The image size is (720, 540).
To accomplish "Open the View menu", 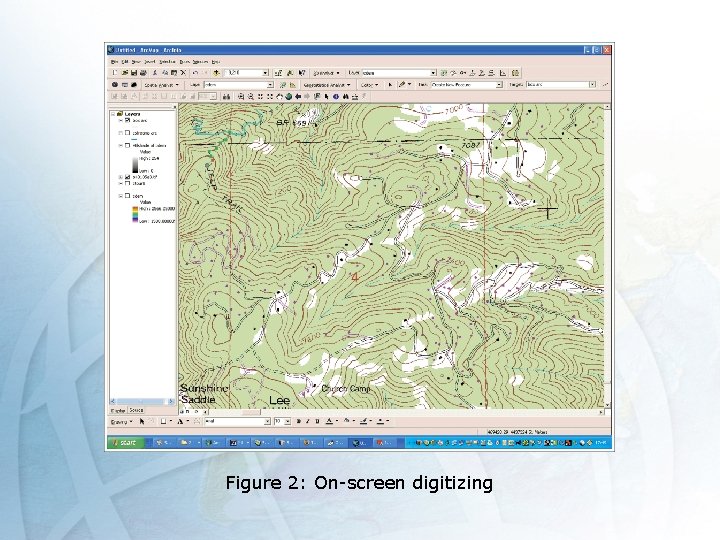I will (x=136, y=62).
